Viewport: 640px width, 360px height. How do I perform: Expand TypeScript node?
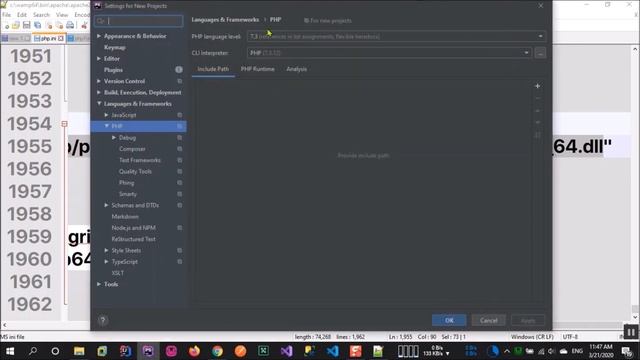107,262
